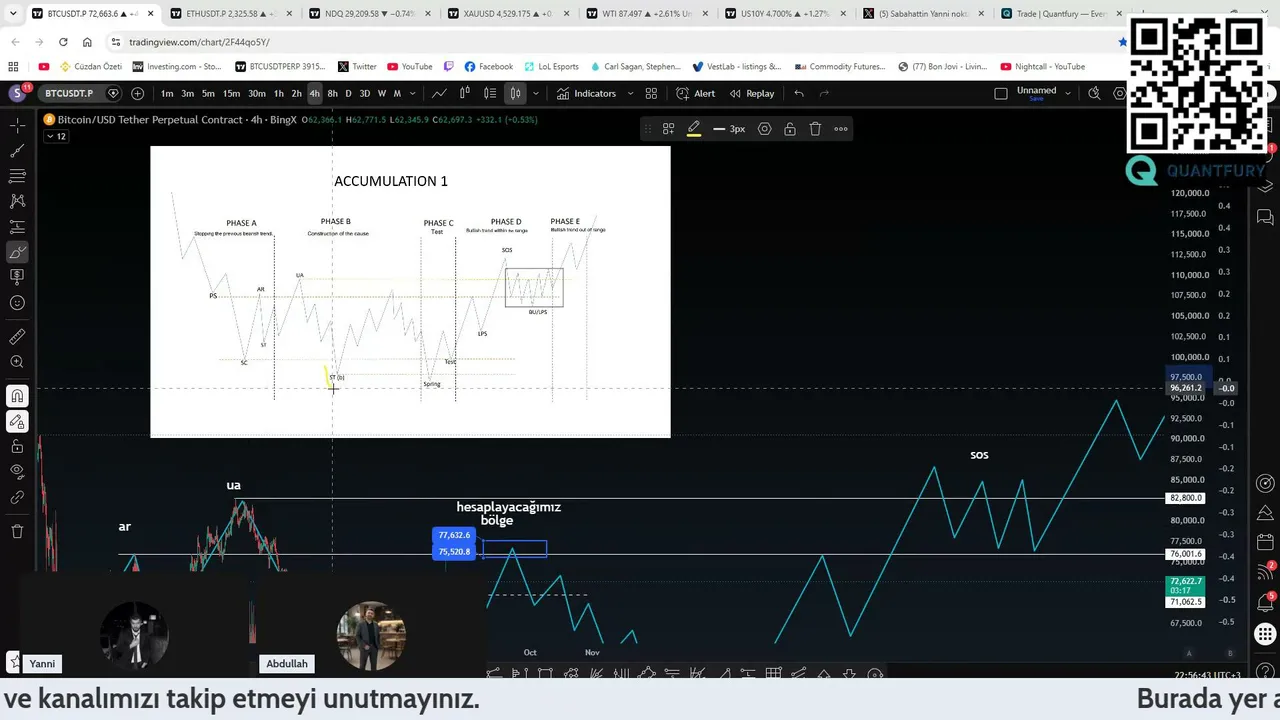The height and width of the screenshot is (720, 1280).
Task: Start bar Replay mode
Action: click(752, 93)
